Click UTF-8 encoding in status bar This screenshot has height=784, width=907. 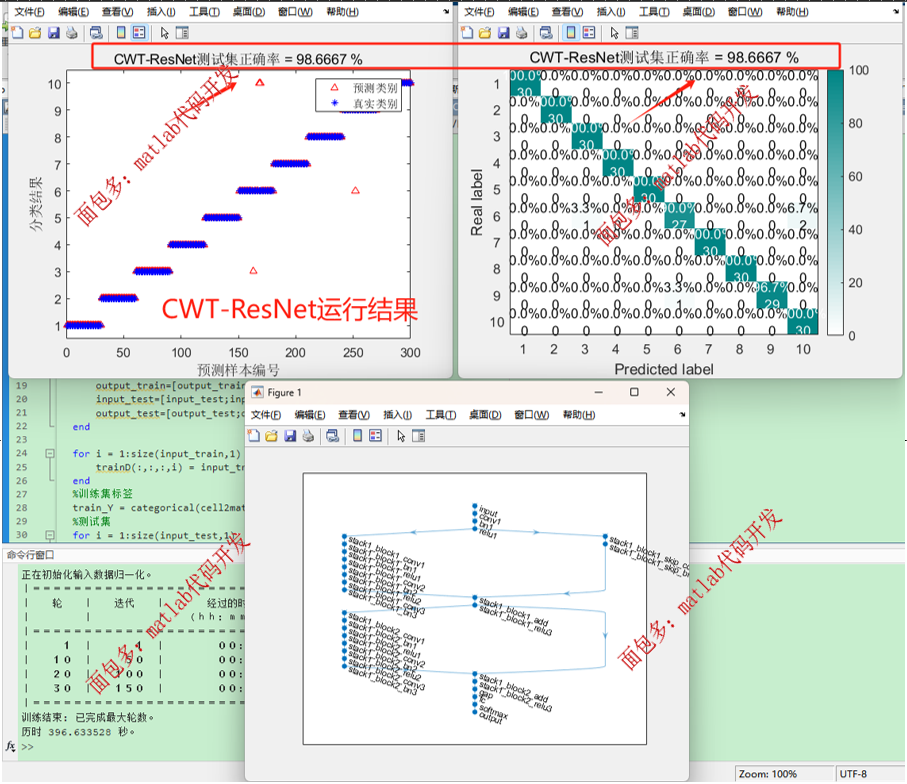point(856,774)
